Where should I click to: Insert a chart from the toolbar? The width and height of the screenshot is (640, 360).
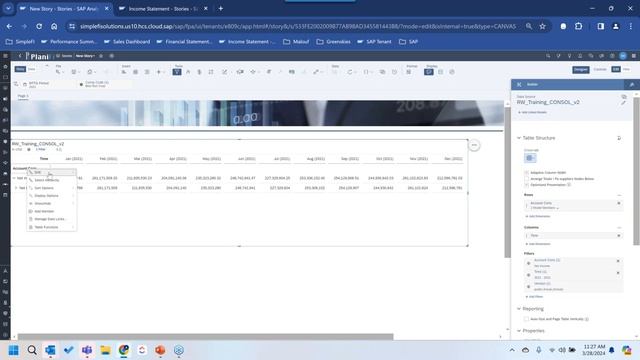click(x=124, y=72)
